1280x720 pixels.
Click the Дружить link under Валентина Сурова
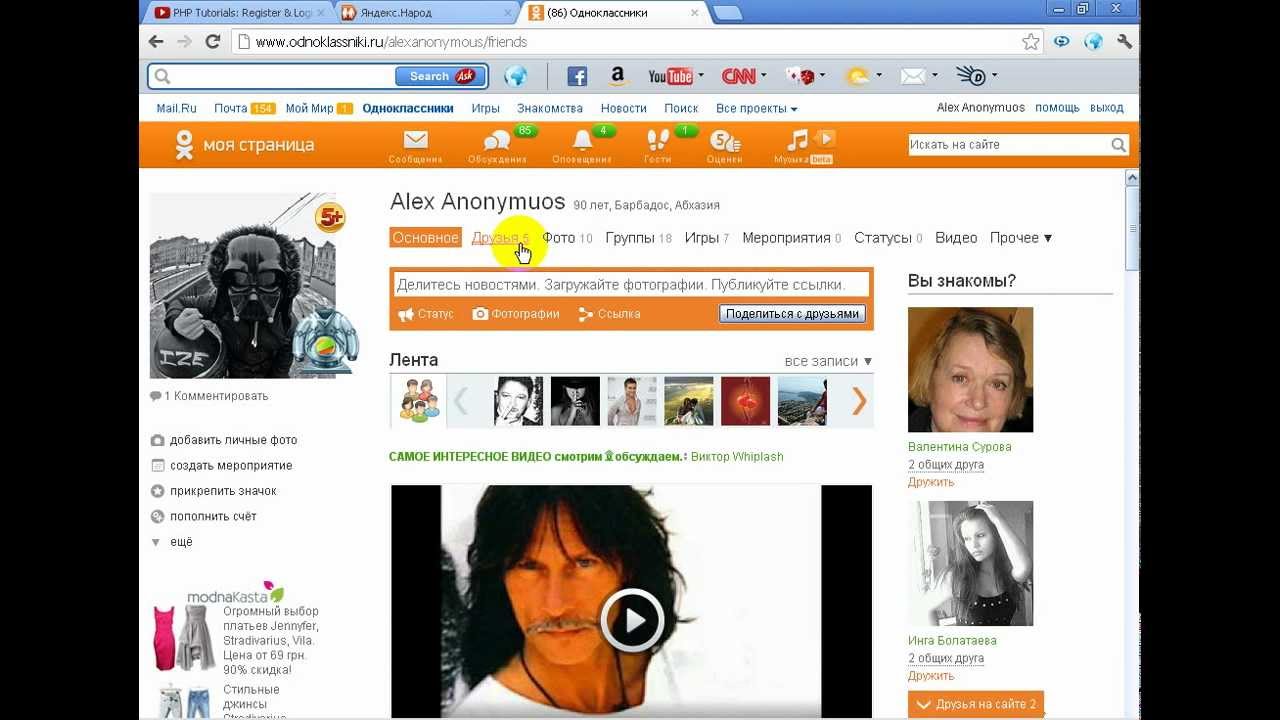930,482
